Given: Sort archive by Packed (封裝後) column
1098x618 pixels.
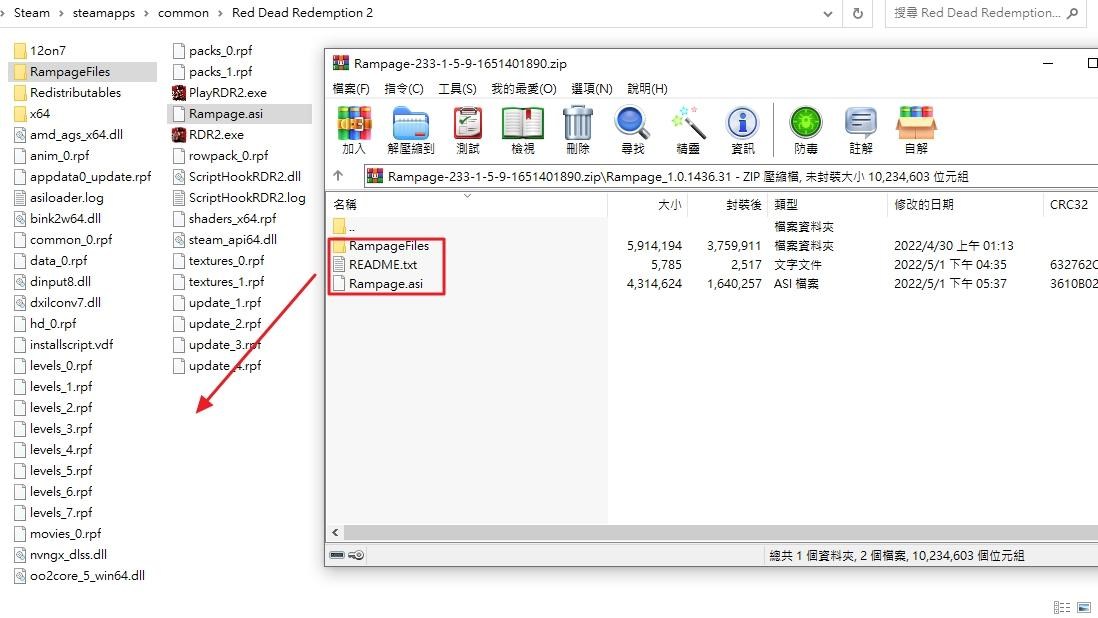Looking at the screenshot, I should point(728,204).
